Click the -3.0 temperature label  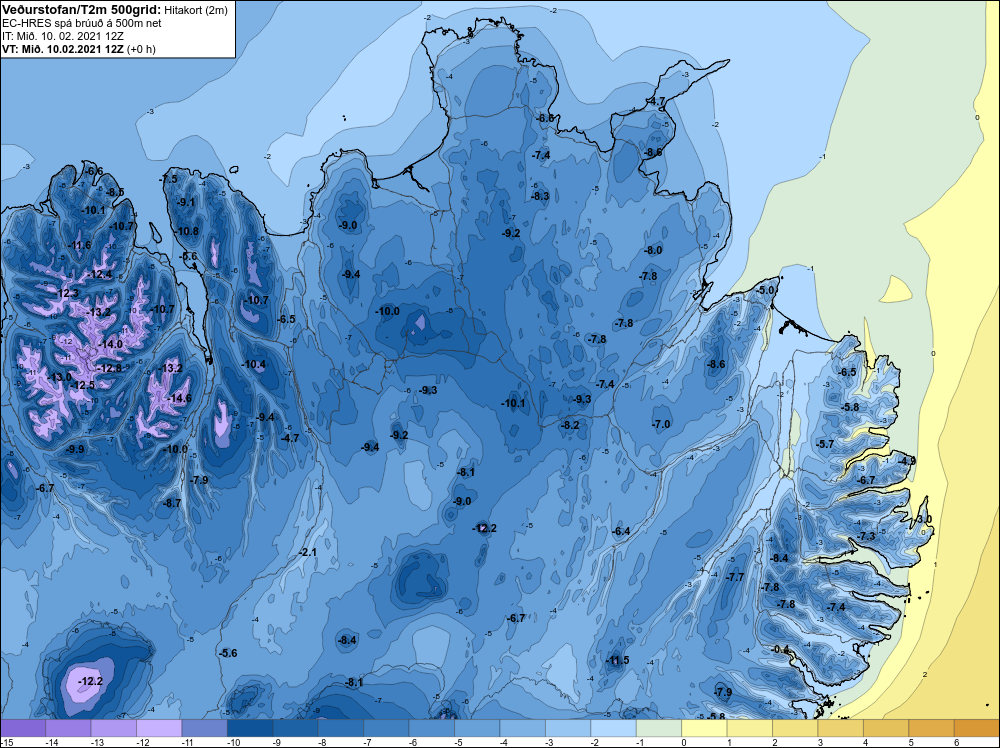pos(923,519)
